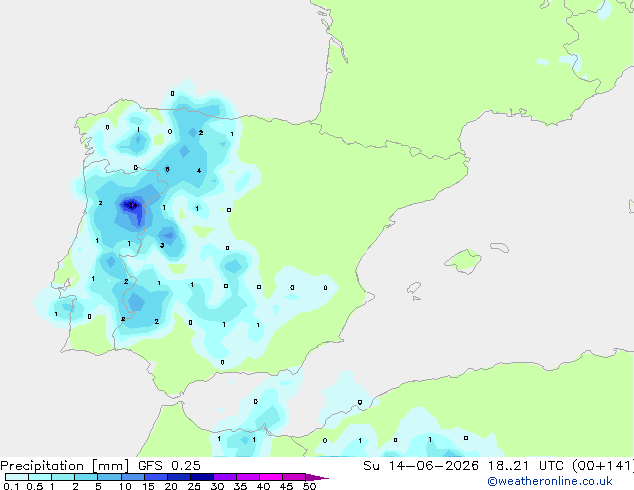Click the legend swatch between 30 and 35

[x=225, y=477]
